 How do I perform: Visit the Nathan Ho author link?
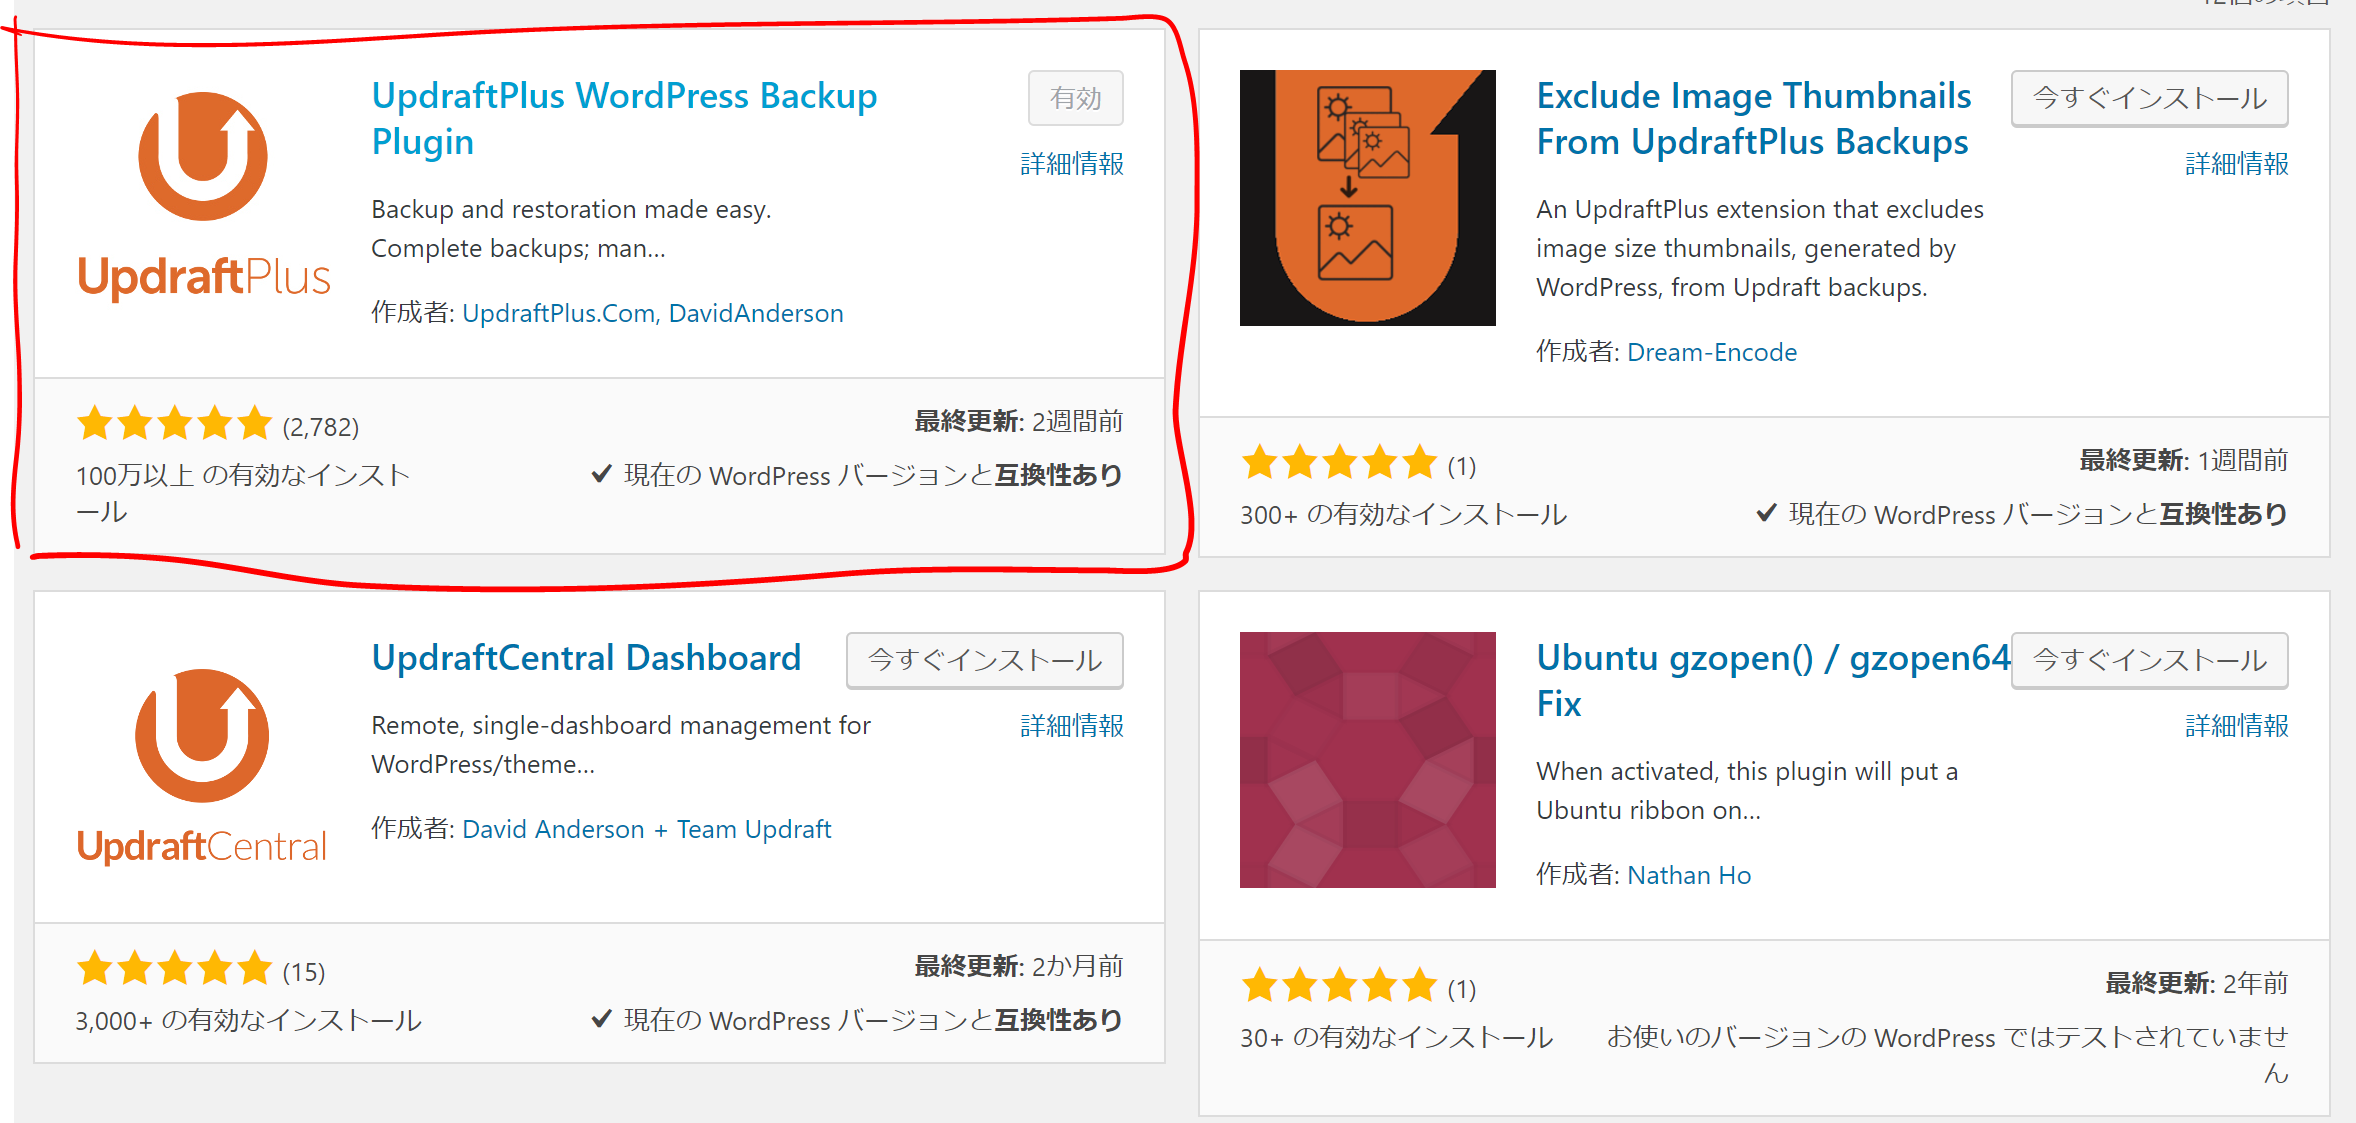coord(1689,875)
